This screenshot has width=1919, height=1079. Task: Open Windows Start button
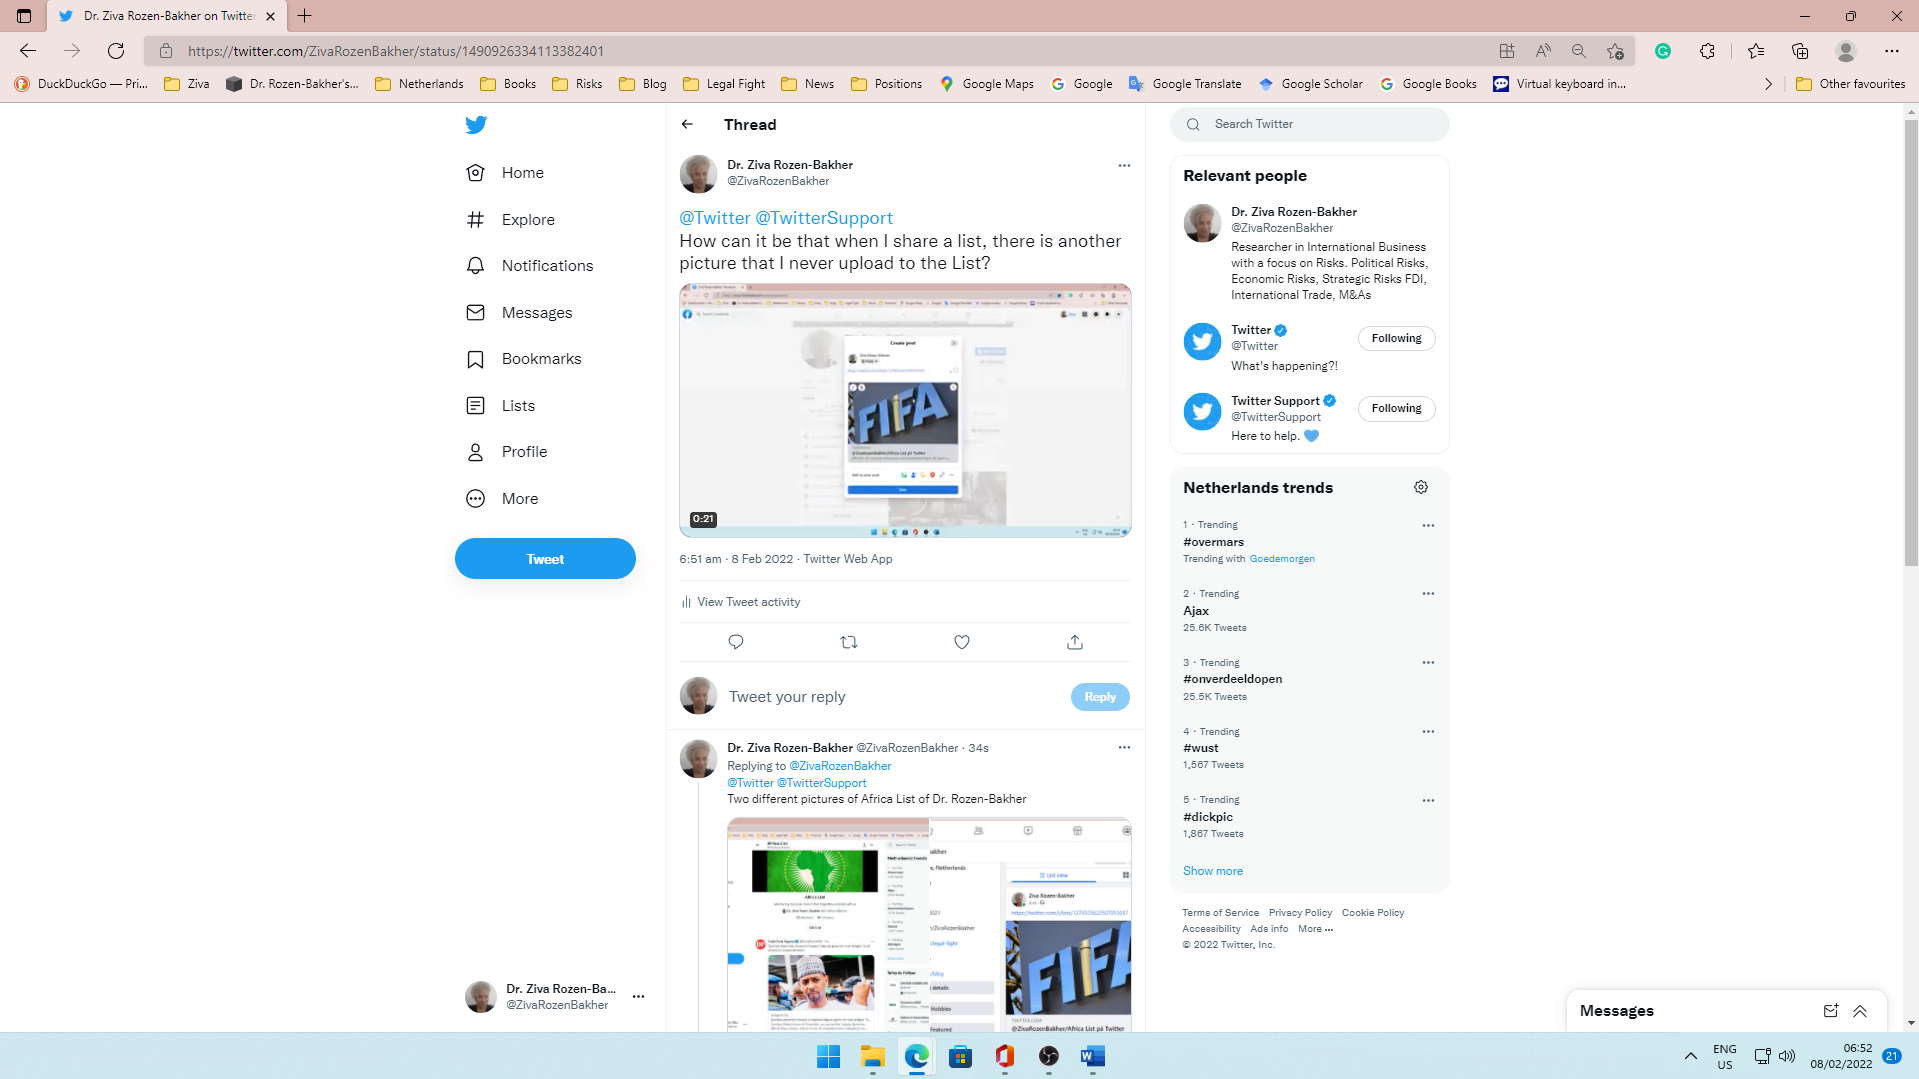828,1056
